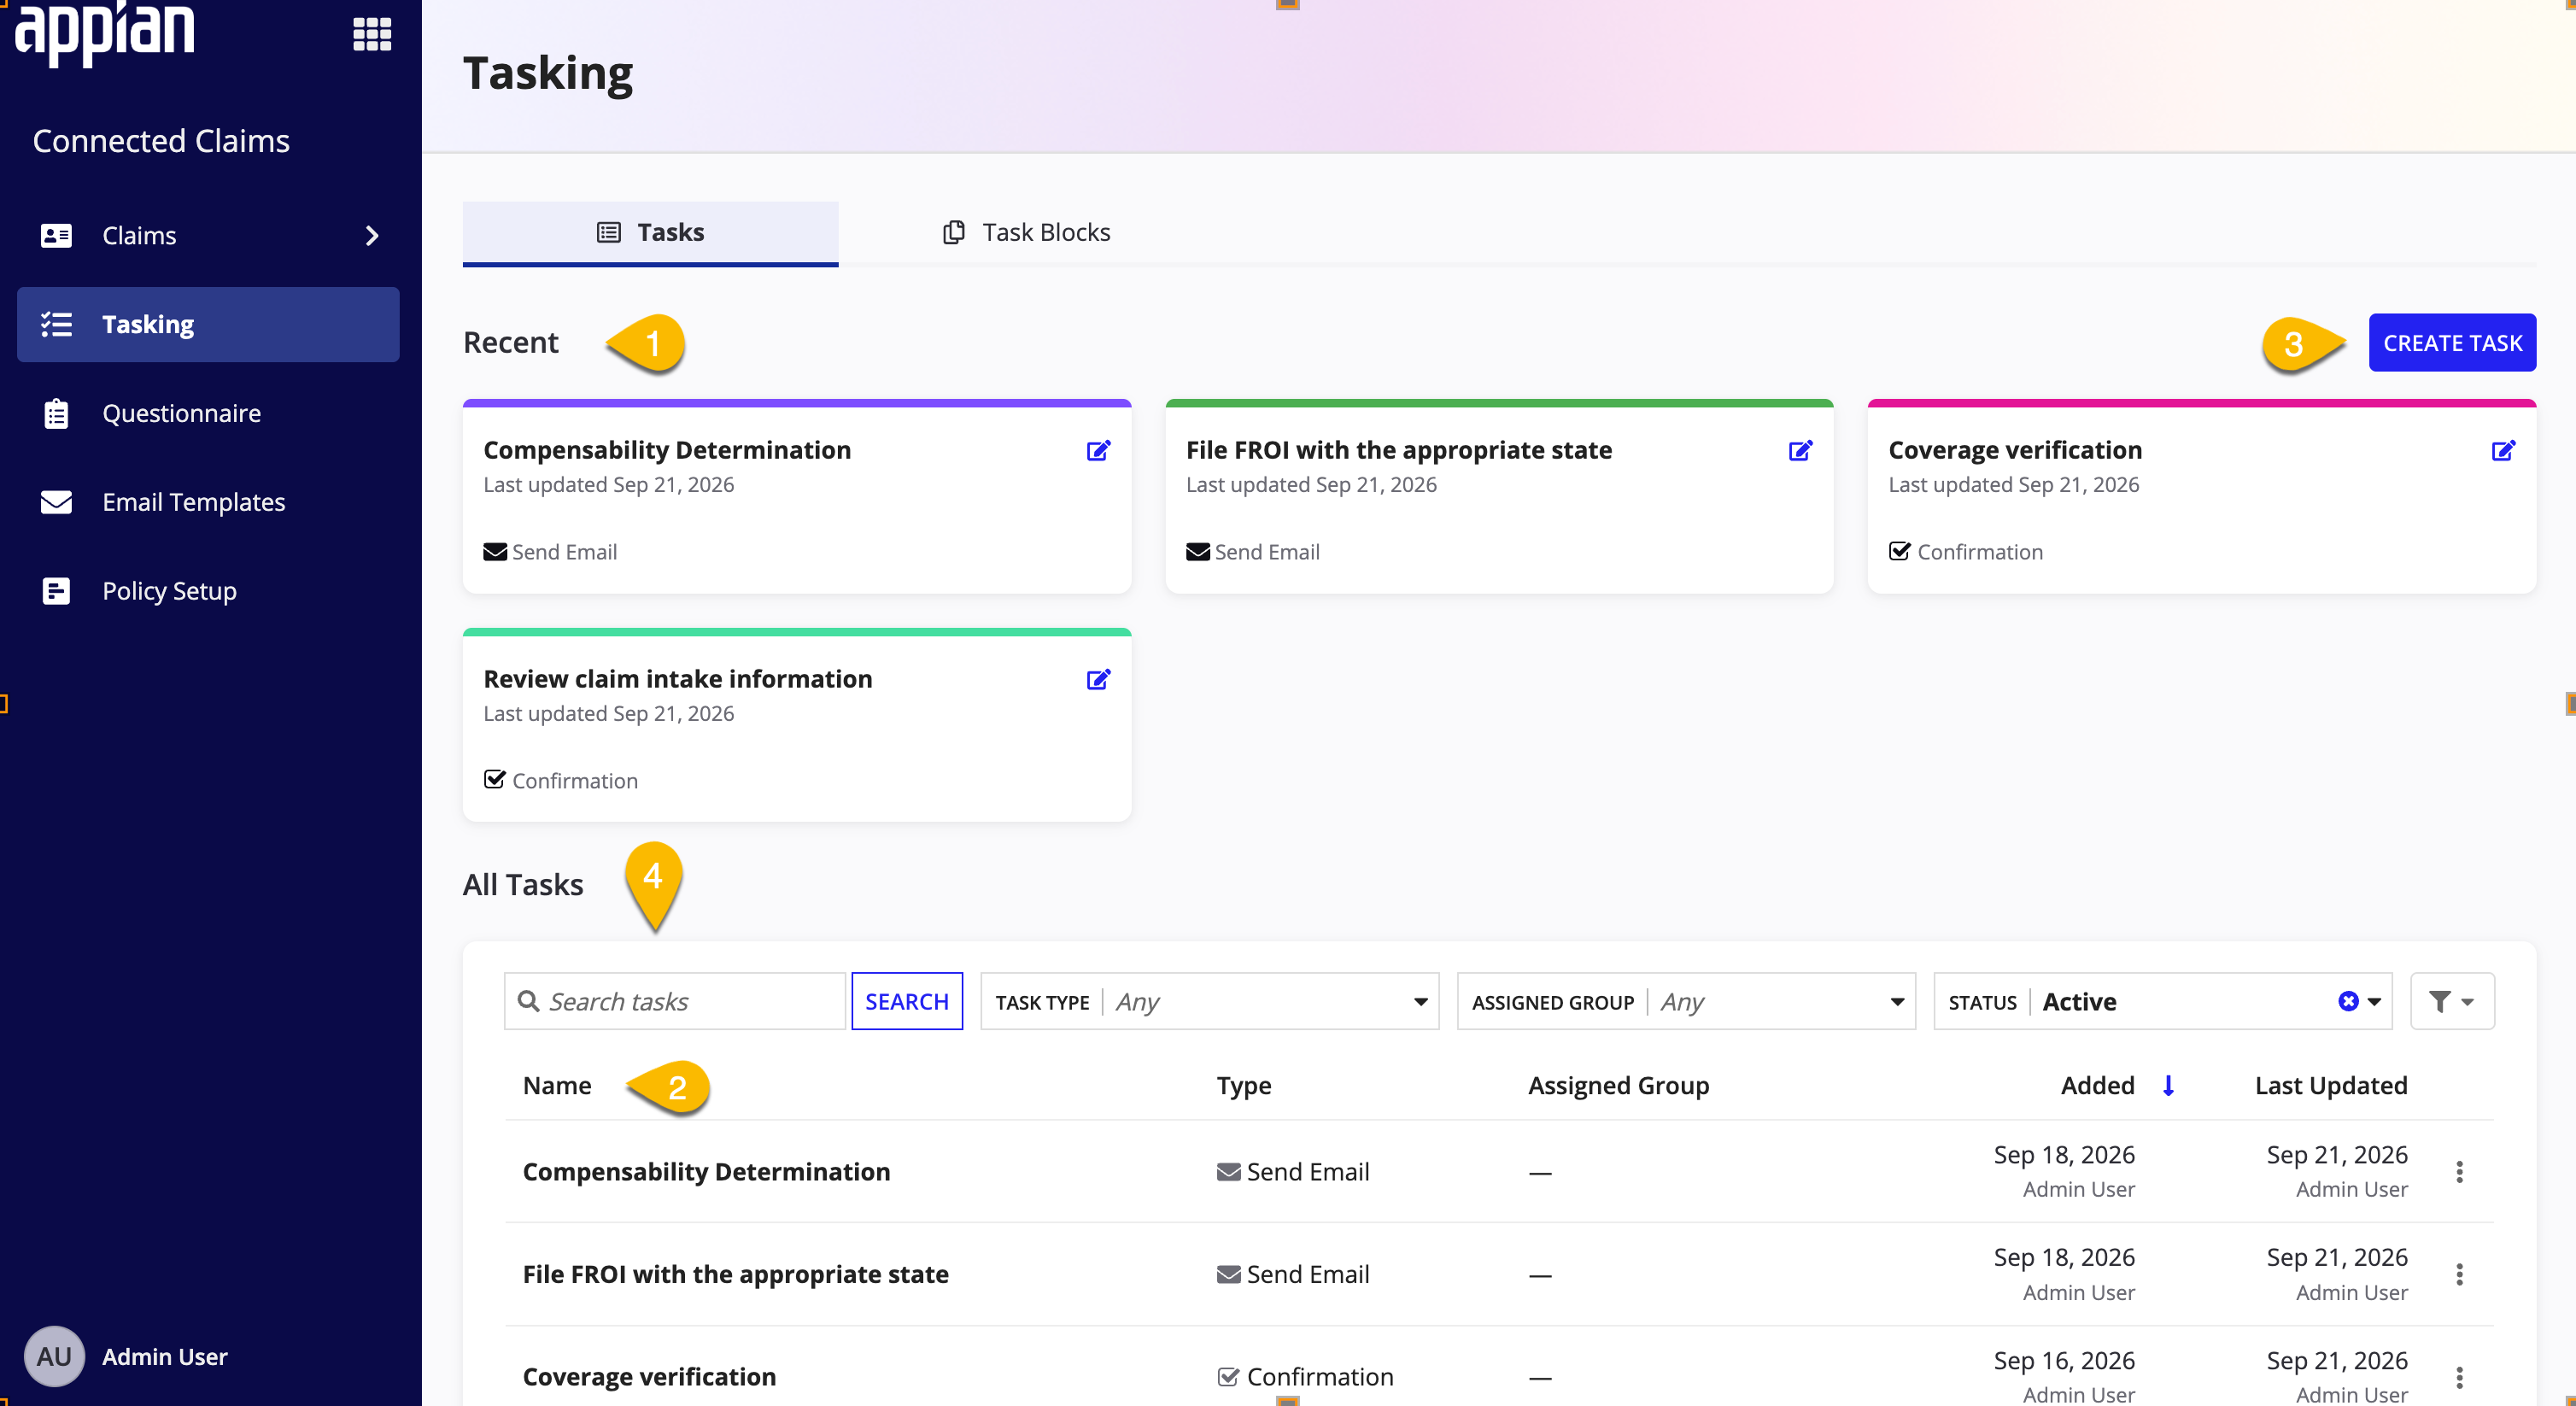This screenshot has height=1406, width=2576.
Task: Click the CREATE TASK button
Action: tap(2452, 343)
